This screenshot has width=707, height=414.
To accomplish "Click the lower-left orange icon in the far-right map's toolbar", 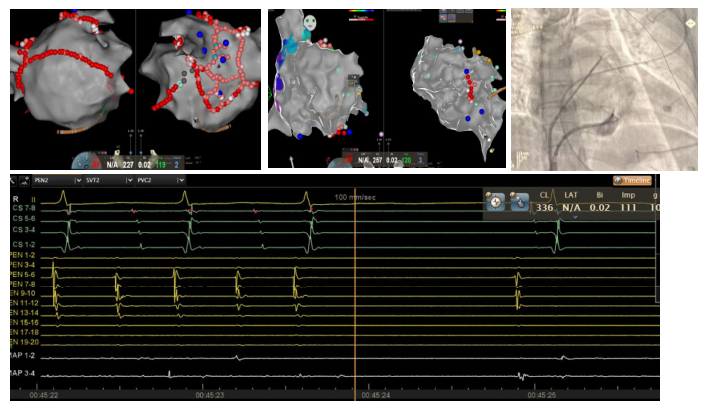I will click(444, 18).
